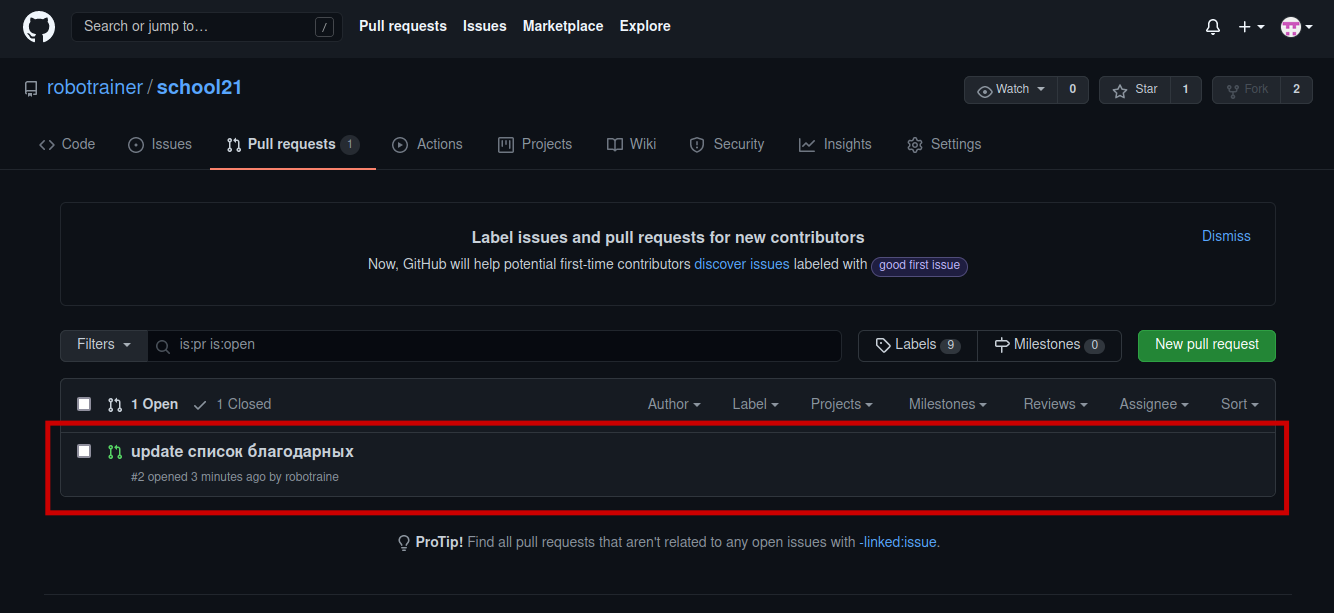Open the robotrainer owner link

click(95, 88)
